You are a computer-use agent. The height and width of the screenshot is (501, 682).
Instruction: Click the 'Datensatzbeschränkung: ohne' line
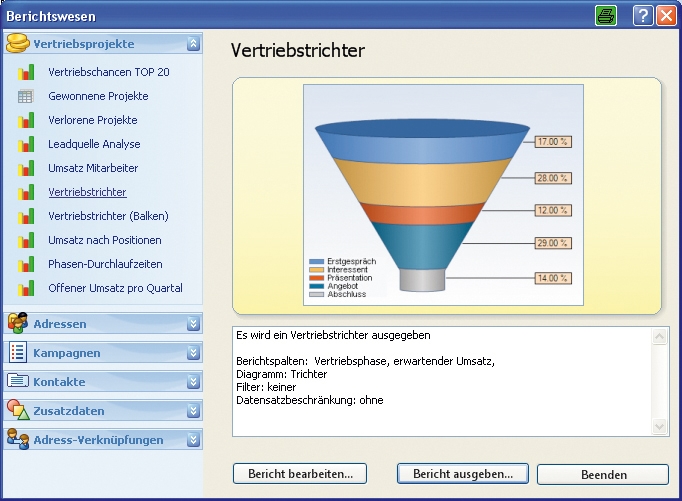[x=310, y=400]
